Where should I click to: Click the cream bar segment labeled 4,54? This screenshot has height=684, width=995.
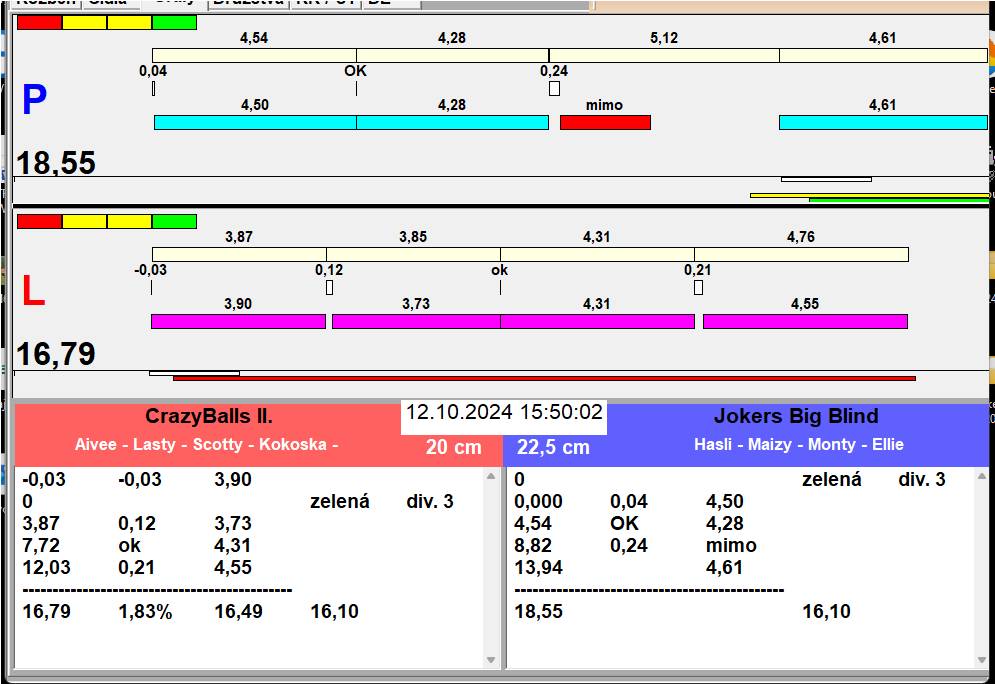(254, 55)
